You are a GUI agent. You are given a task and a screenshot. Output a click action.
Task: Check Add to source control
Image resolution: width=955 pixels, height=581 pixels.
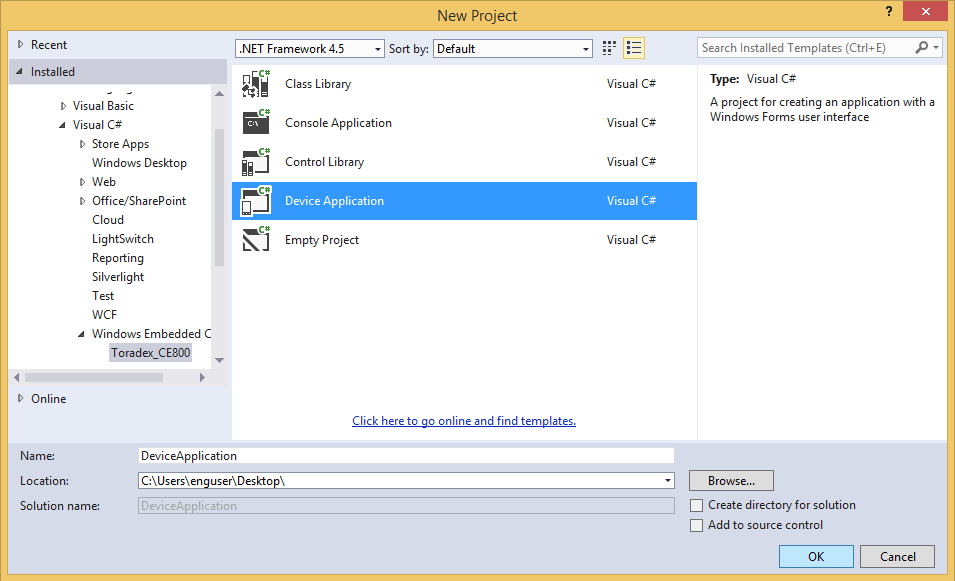[x=696, y=524]
